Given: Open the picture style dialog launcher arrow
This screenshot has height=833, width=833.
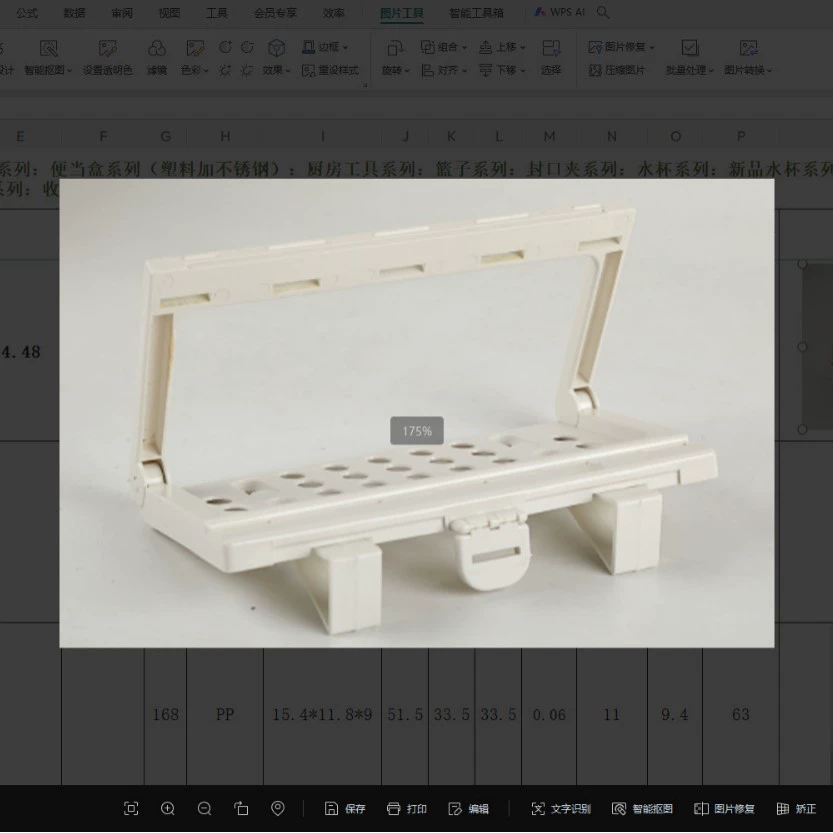Looking at the screenshot, I should [365, 84].
